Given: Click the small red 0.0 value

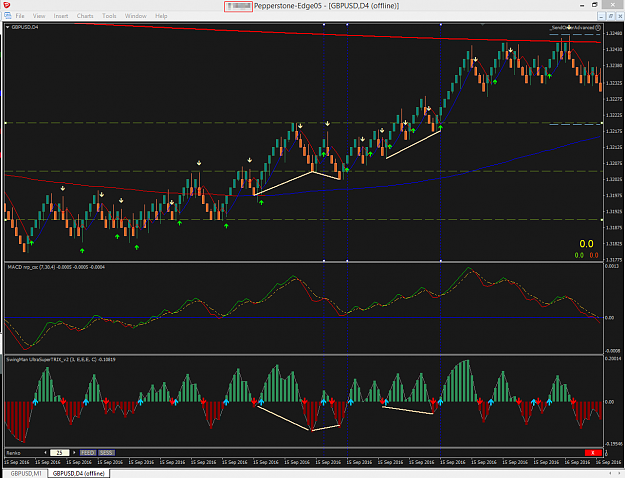Looking at the screenshot, I should pos(594,255).
